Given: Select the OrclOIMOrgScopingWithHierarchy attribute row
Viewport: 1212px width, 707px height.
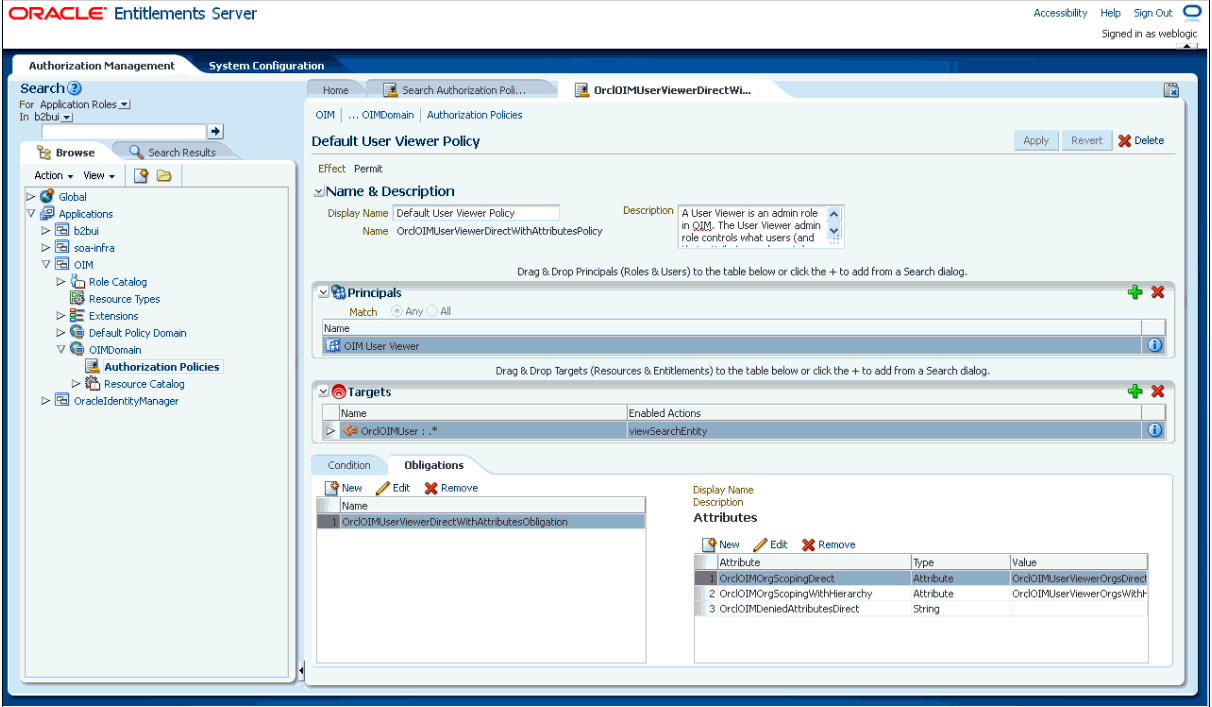Looking at the screenshot, I should (x=920, y=593).
